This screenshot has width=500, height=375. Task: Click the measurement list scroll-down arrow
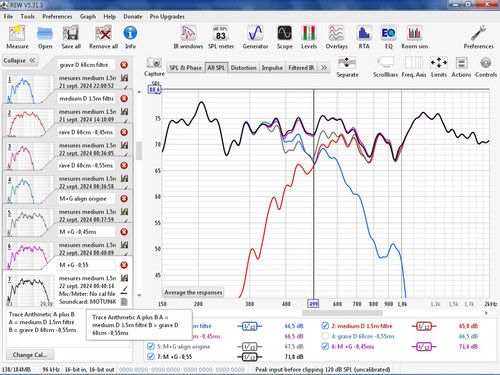click(x=139, y=295)
